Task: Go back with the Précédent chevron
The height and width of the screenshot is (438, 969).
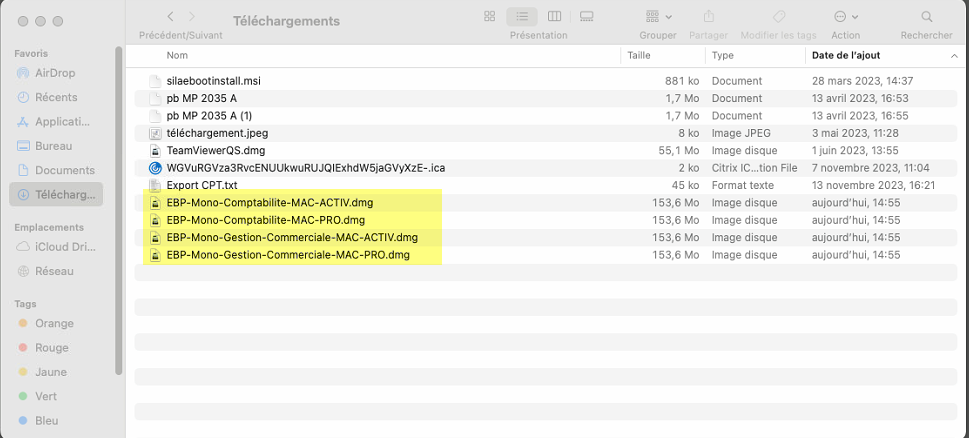Action: (x=171, y=17)
